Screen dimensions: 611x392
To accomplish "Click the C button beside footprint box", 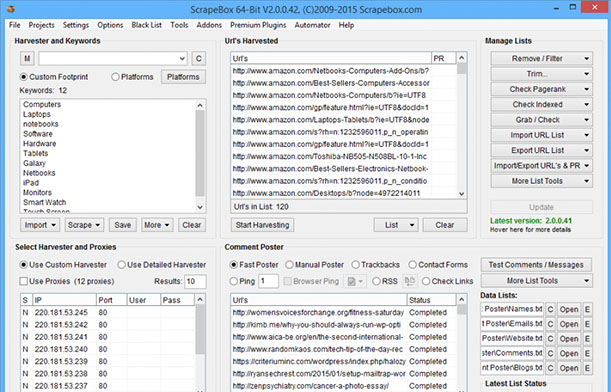I will click(198, 58).
